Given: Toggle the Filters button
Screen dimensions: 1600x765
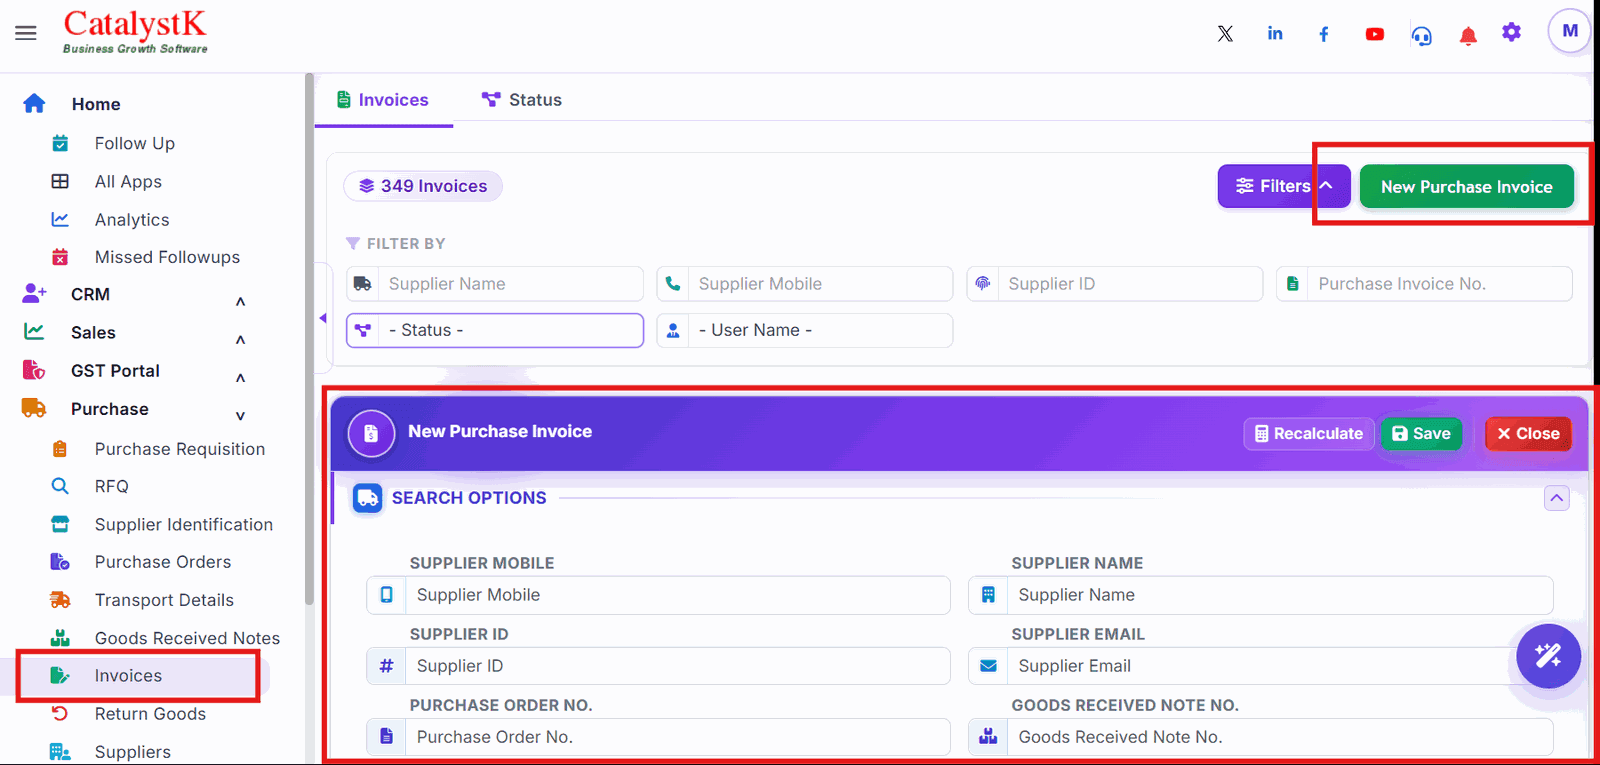Looking at the screenshot, I should [x=1284, y=186].
